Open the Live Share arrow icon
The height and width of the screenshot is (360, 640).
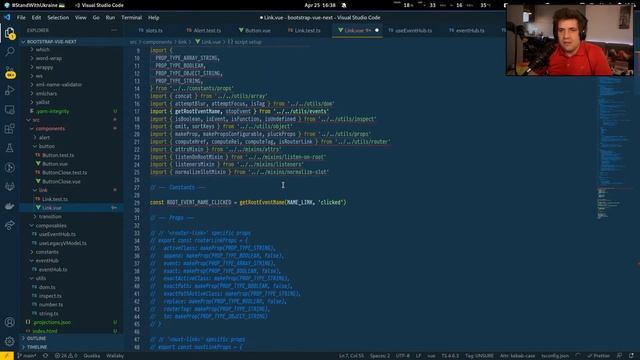[x=10, y=225]
